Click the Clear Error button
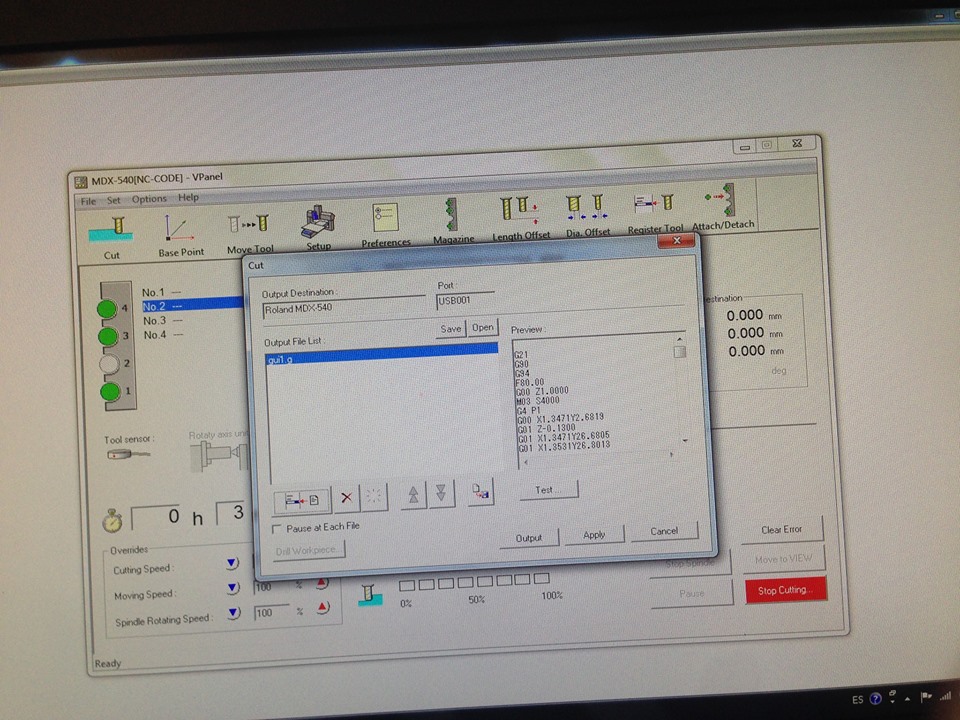The image size is (960, 720). pos(782,530)
